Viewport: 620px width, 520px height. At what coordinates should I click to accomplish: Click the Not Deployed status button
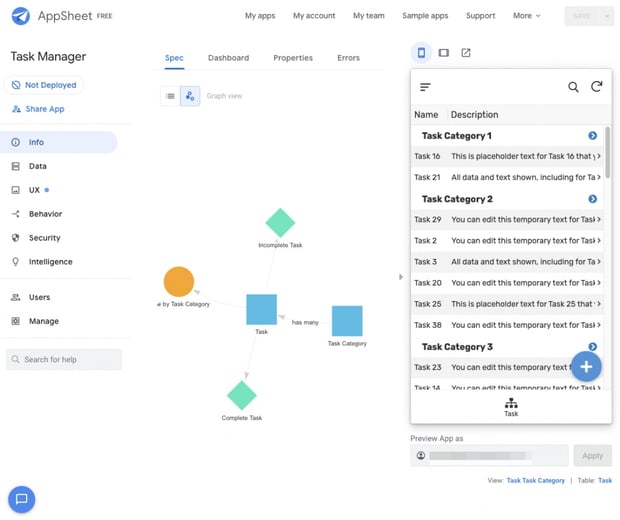[x=44, y=85]
